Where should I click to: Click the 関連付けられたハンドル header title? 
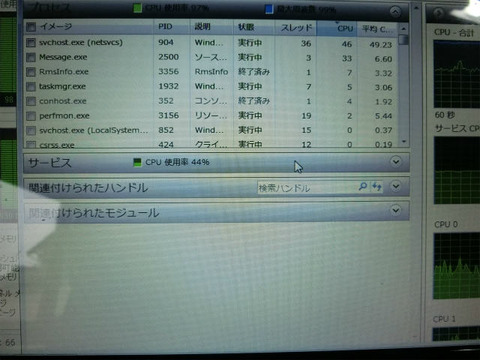[88, 188]
